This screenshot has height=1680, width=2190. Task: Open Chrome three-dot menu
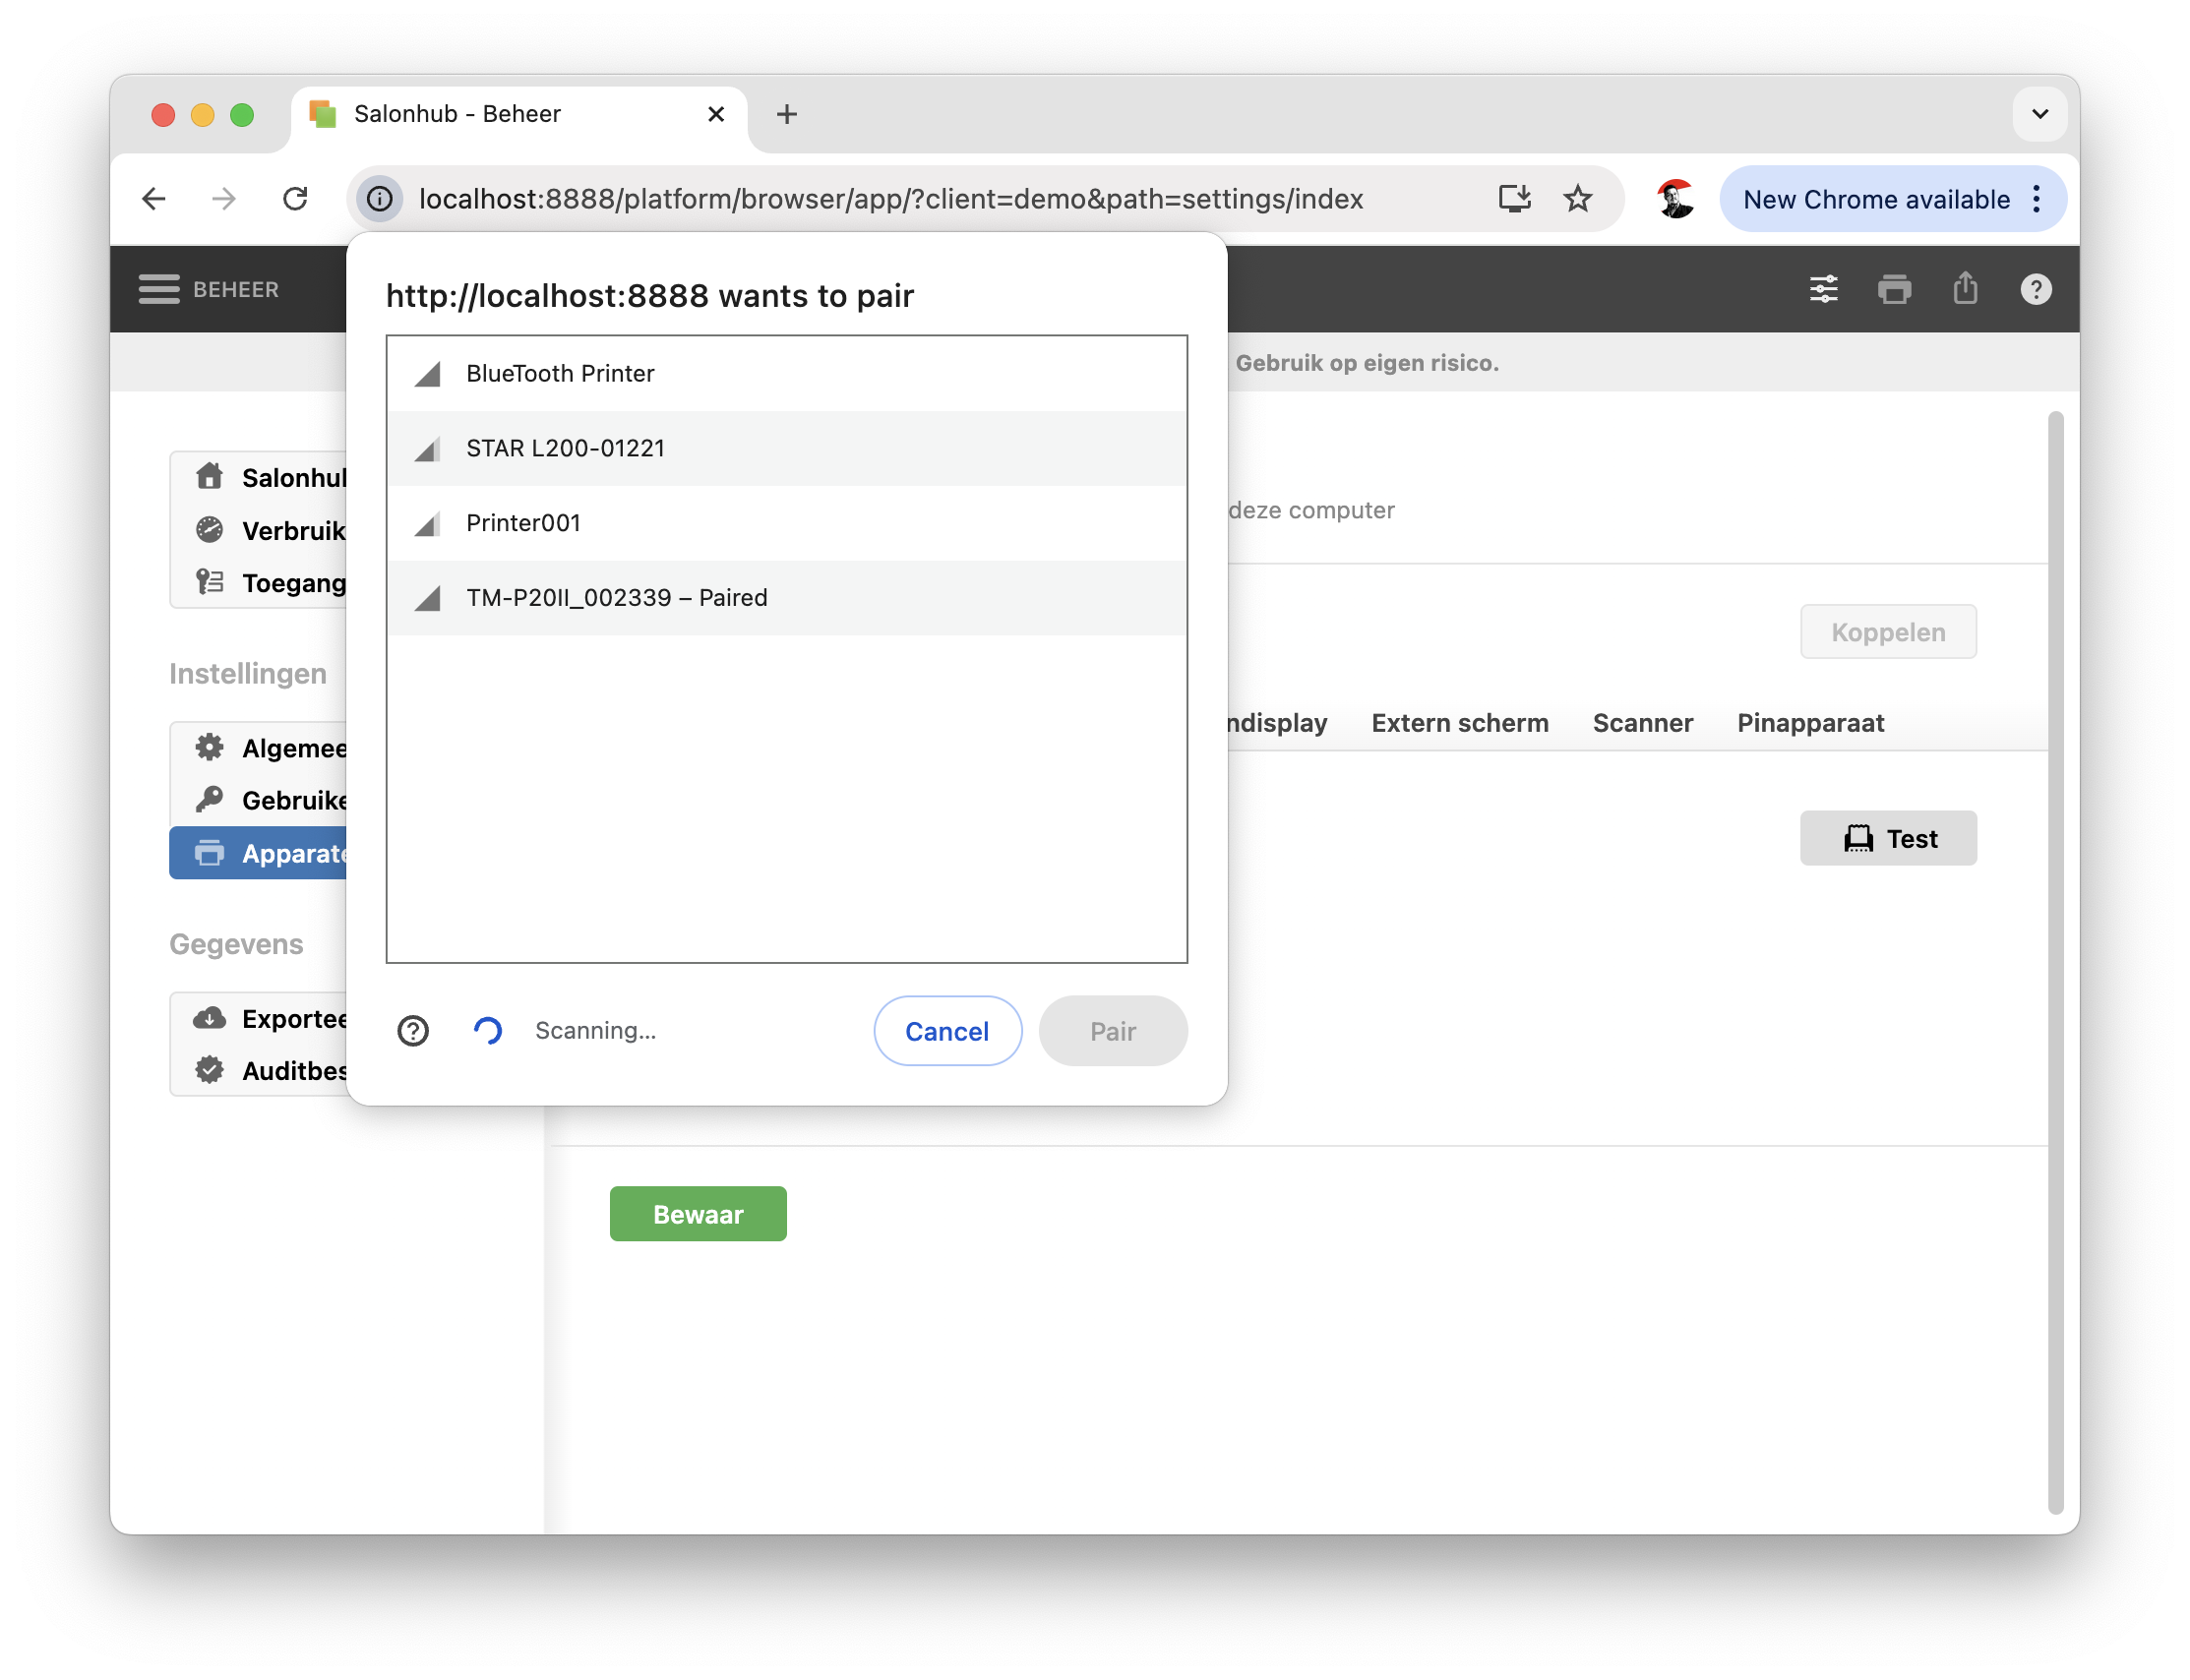[x=2037, y=199]
